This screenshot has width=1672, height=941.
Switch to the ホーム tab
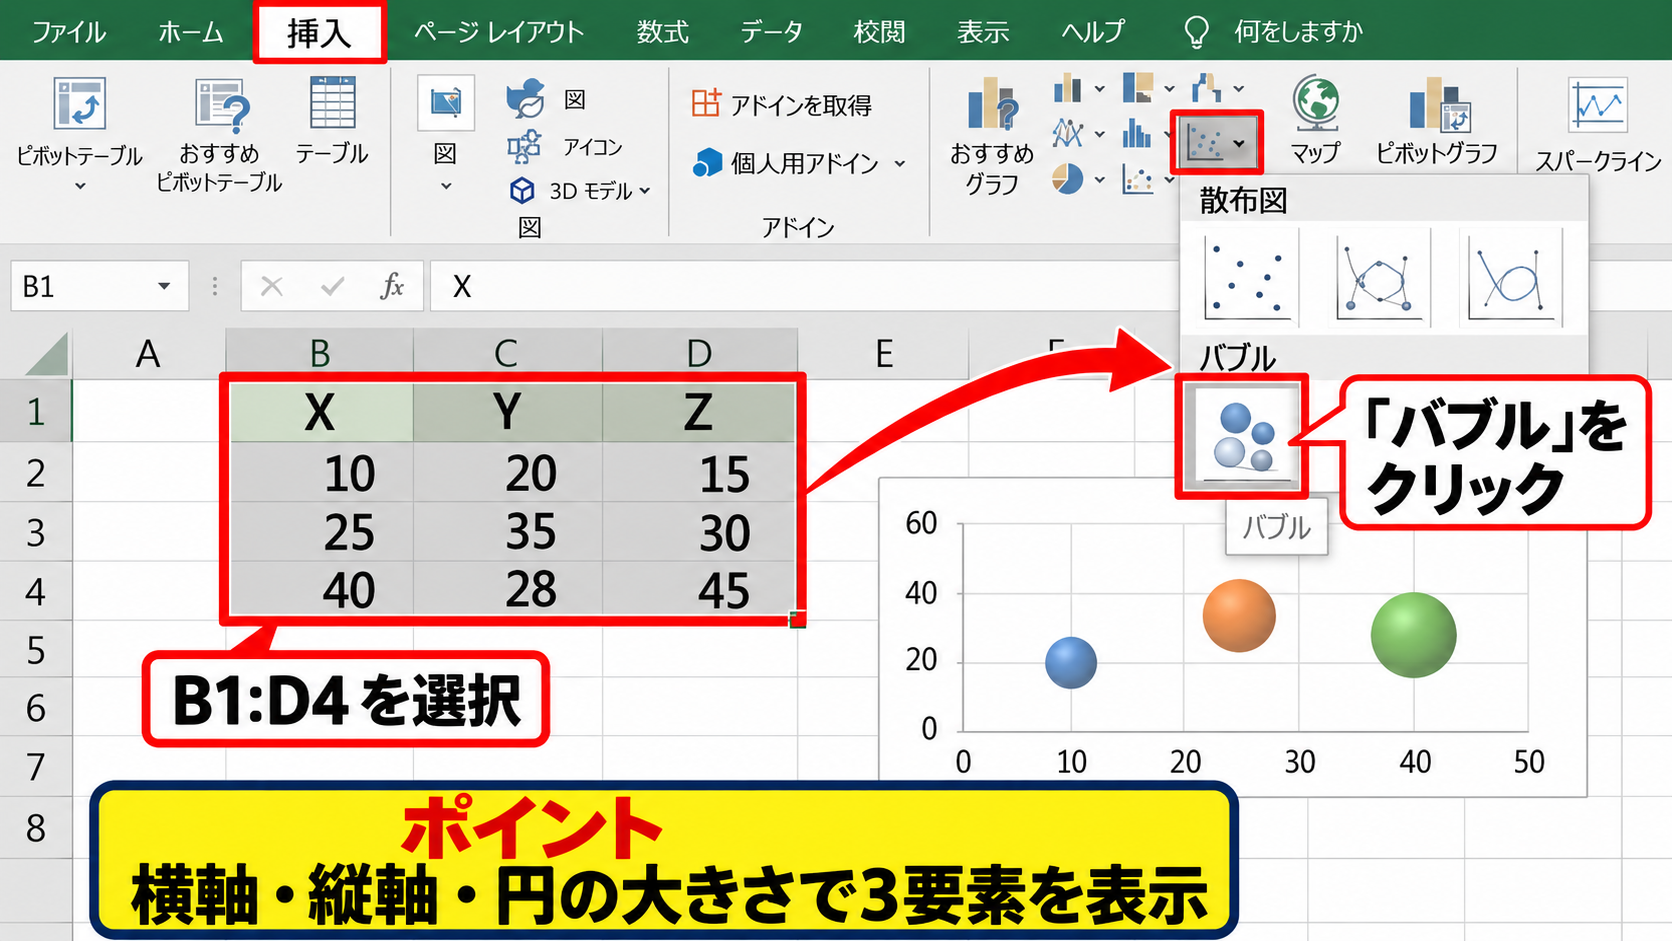[x=190, y=32]
